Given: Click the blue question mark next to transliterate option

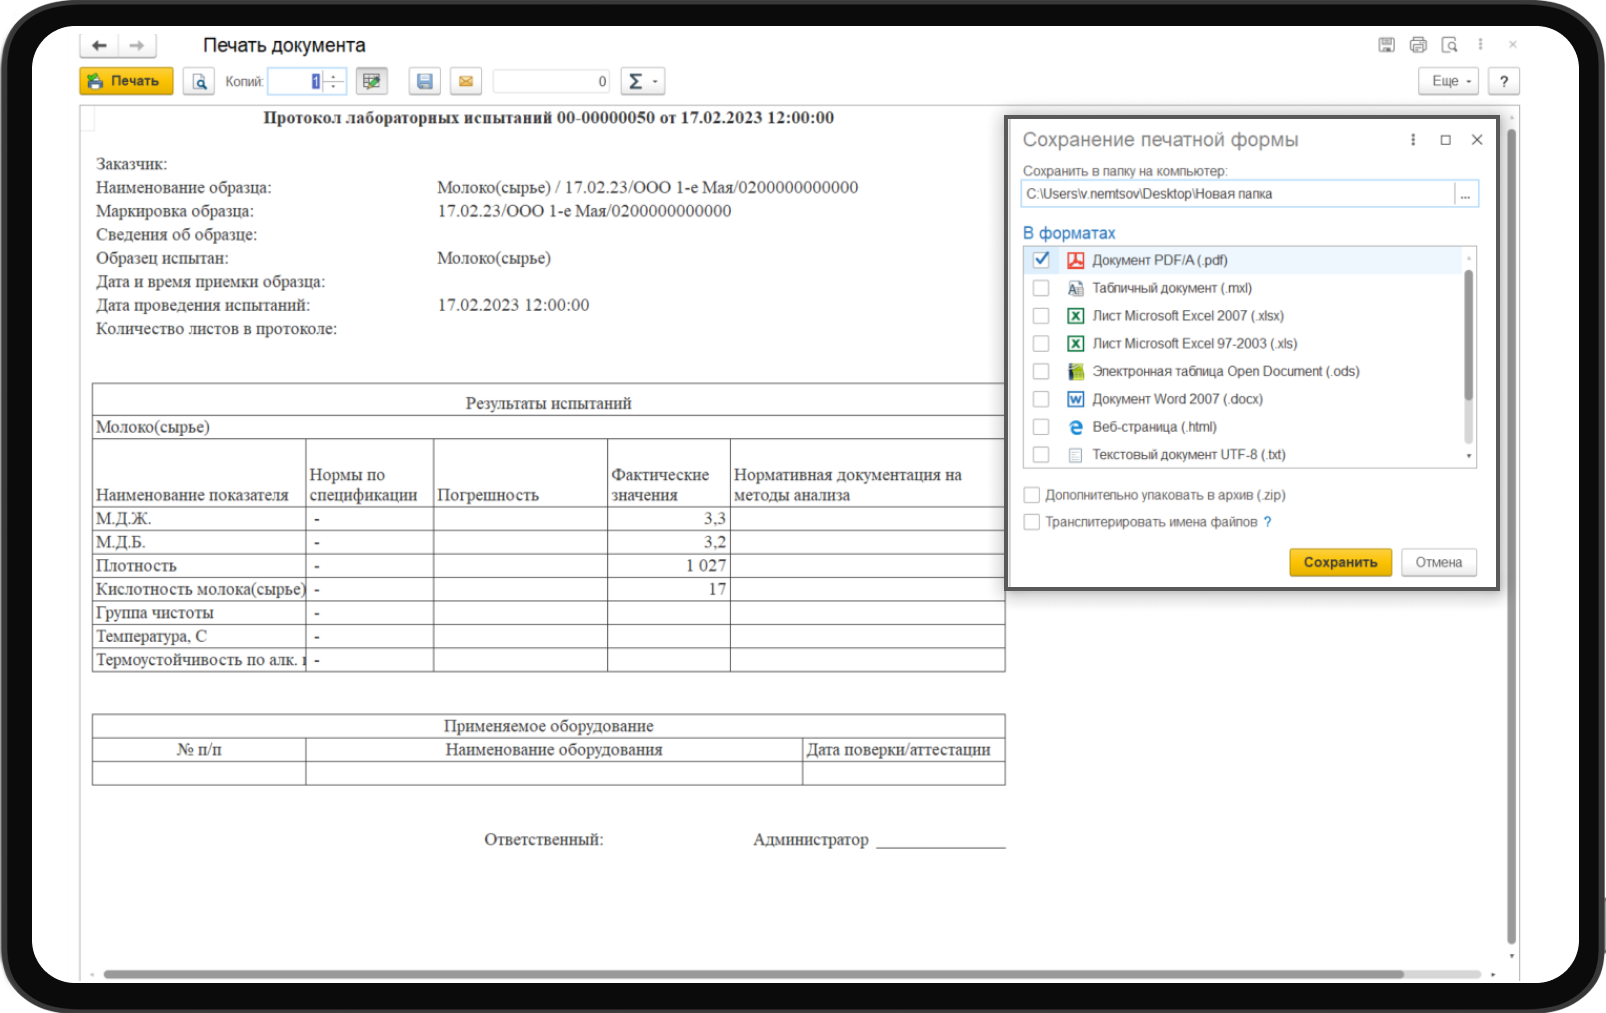Looking at the screenshot, I should (x=1267, y=522).
